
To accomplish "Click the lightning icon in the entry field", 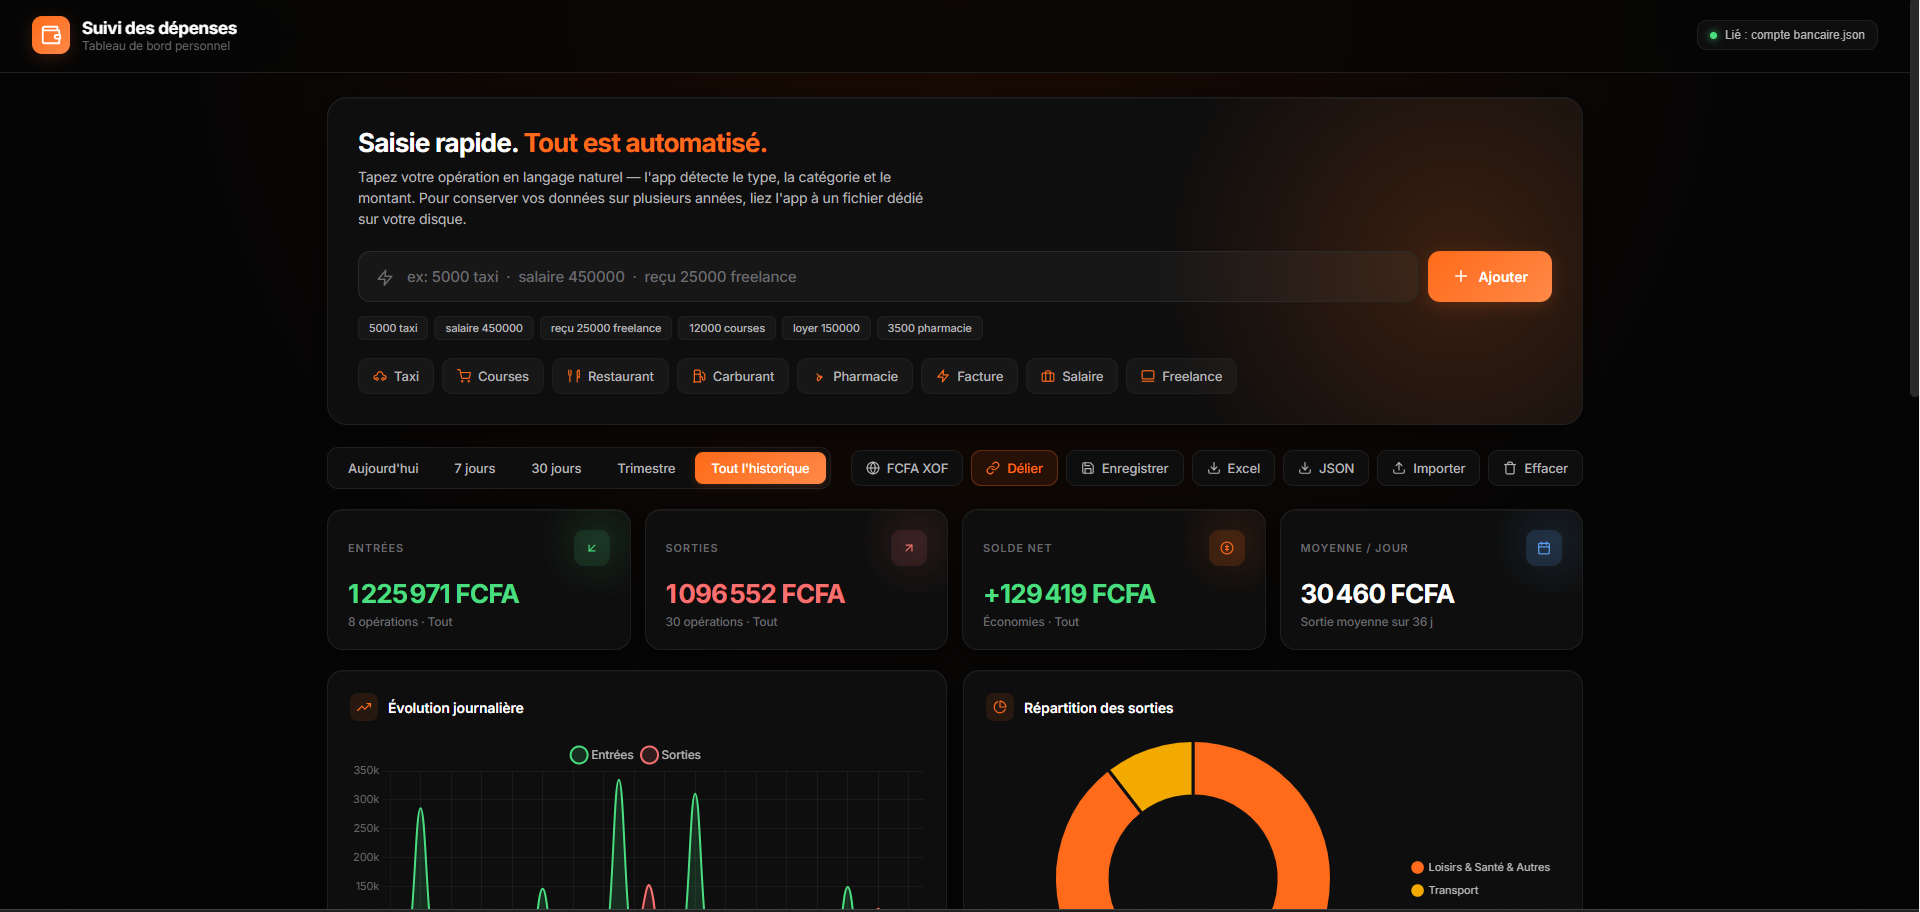I will coord(385,277).
